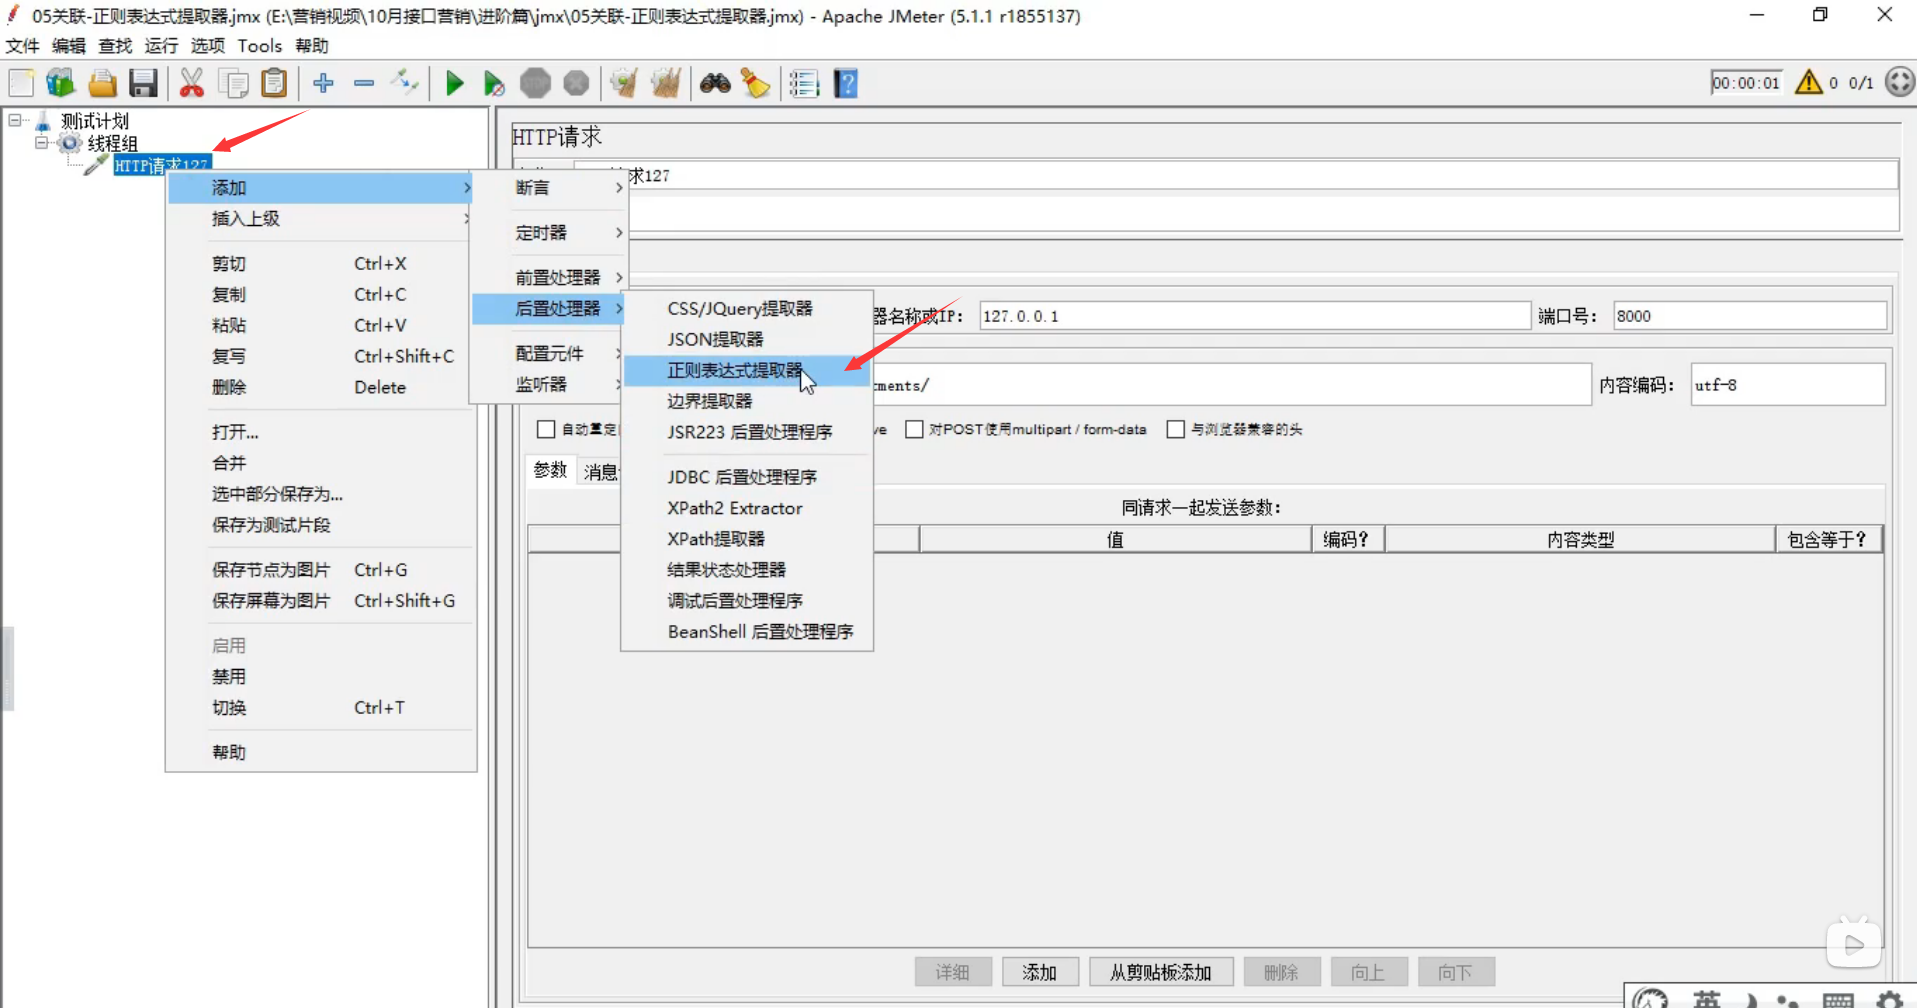Image resolution: width=1917 pixels, height=1008 pixels.
Task: Save the test plan with floppy icon
Action: (x=143, y=83)
